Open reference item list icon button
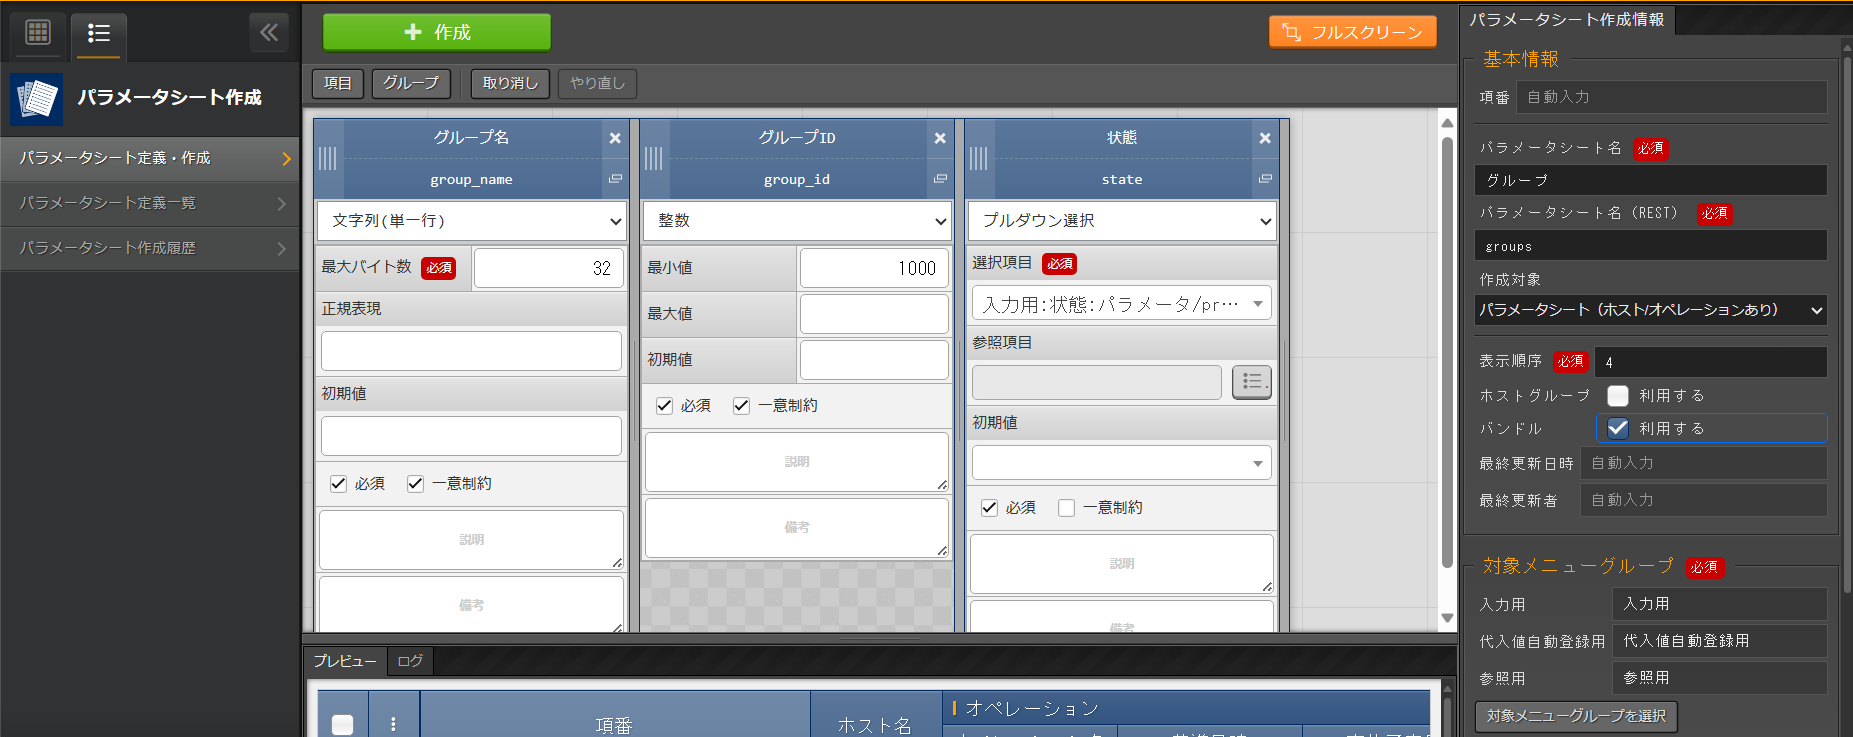Viewport: 1853px width, 737px height. click(1251, 381)
